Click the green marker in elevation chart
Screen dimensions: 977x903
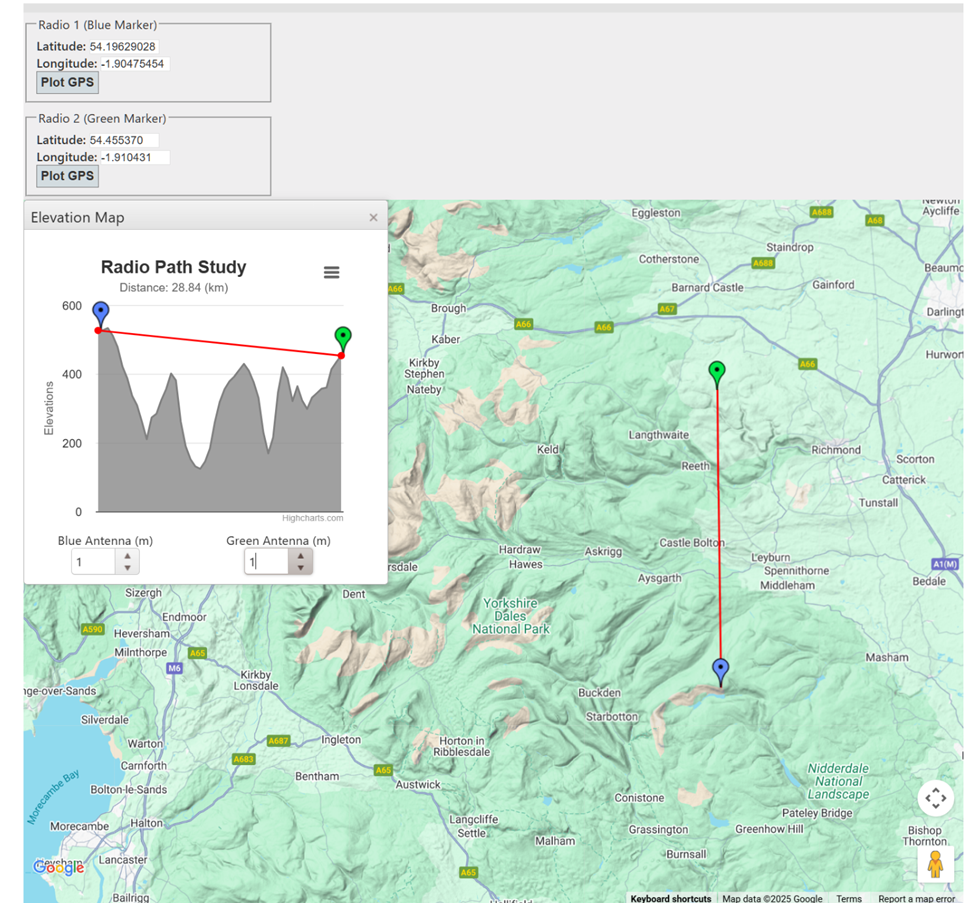[x=343, y=338]
